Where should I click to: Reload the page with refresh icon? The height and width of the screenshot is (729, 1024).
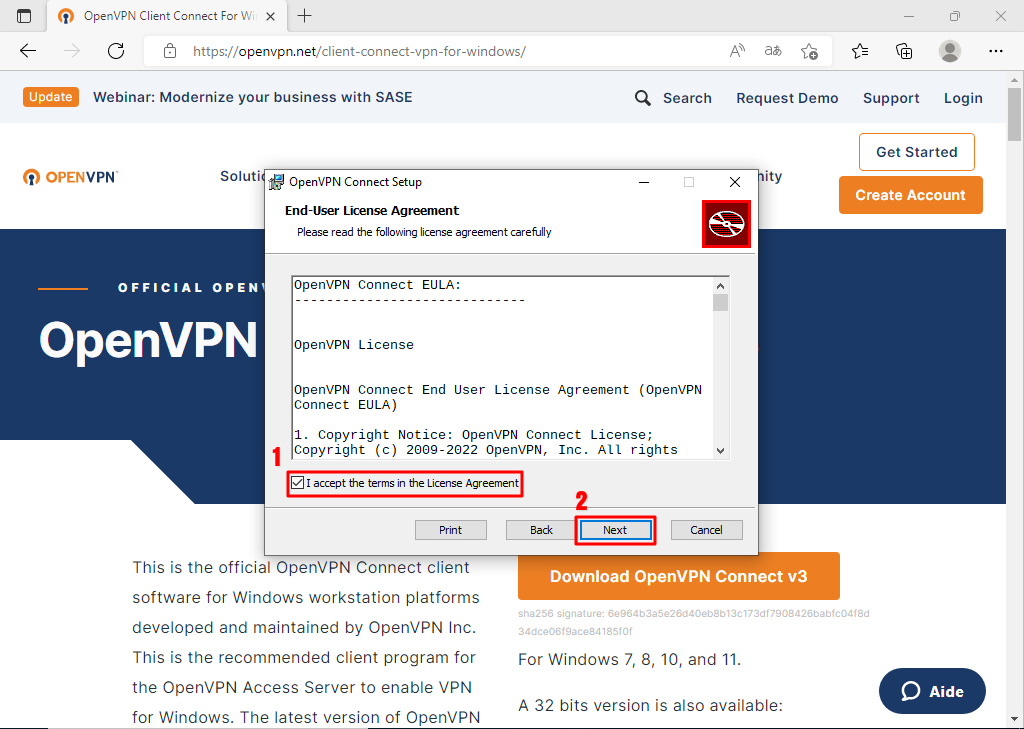click(116, 51)
